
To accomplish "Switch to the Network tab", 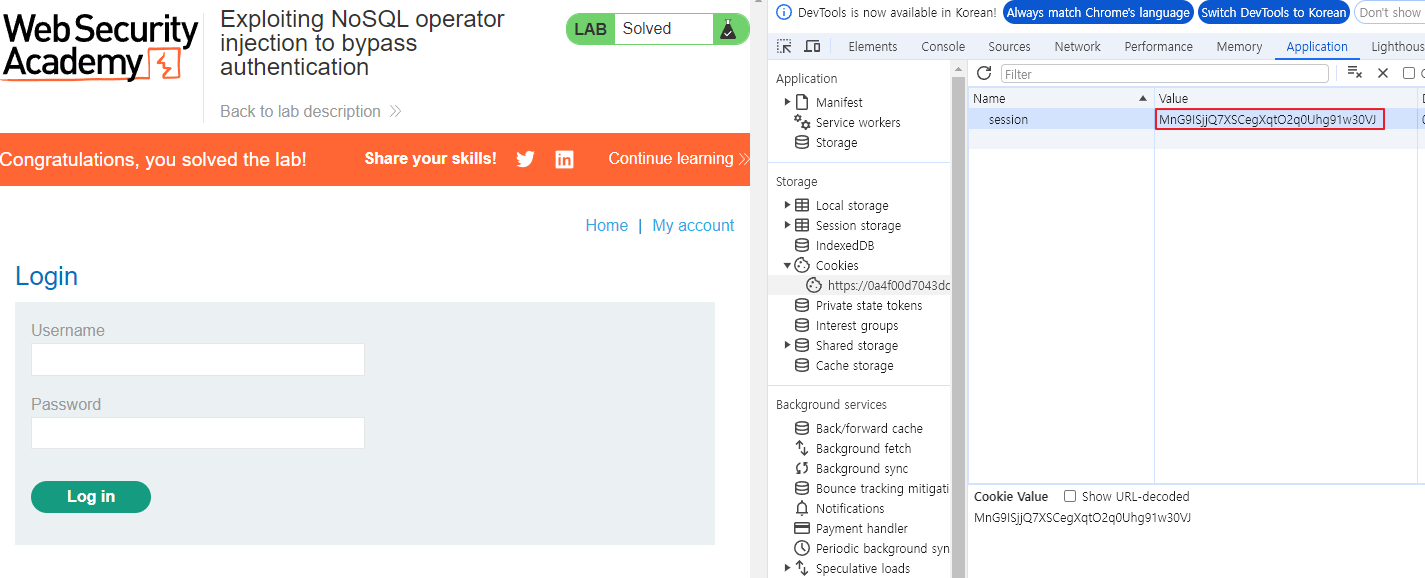I will click(1077, 46).
